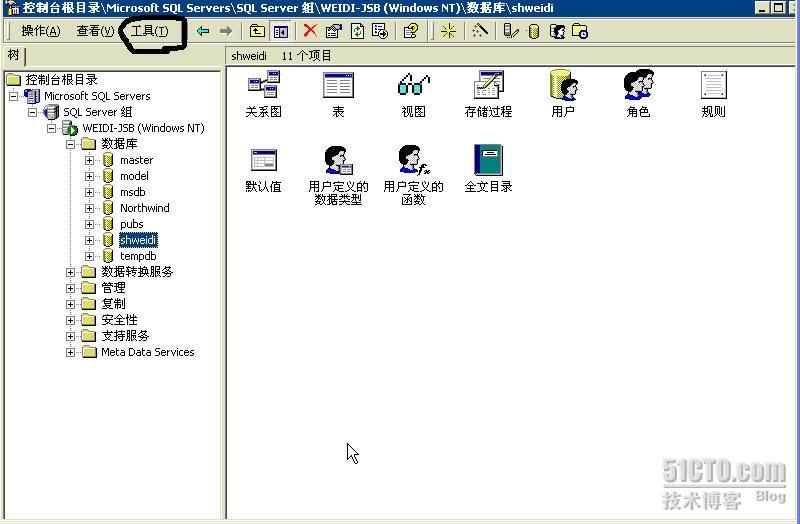Open help via the question mark icon

pyautogui.click(x=411, y=31)
